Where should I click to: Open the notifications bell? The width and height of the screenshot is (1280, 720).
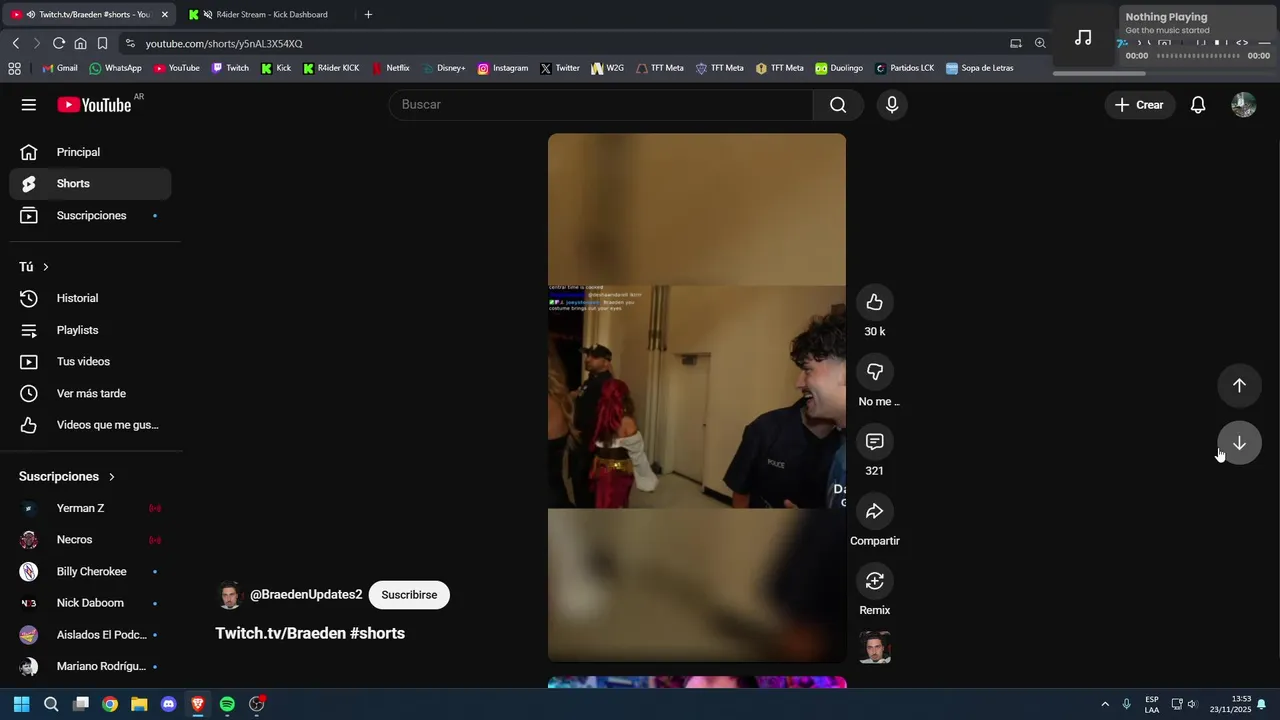tap(1198, 105)
